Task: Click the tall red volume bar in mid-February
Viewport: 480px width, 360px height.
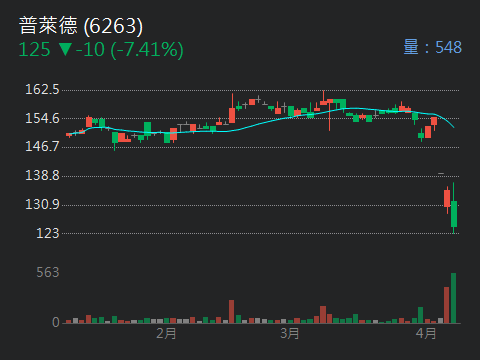Action: [231, 312]
